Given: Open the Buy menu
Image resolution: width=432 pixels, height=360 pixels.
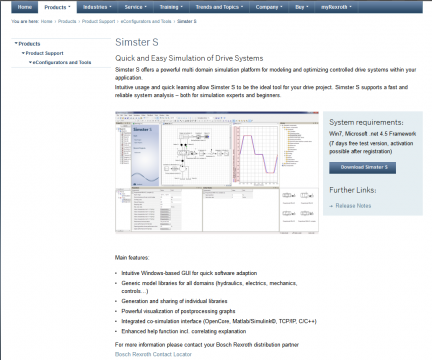Looking at the screenshot, I should click(302, 7).
